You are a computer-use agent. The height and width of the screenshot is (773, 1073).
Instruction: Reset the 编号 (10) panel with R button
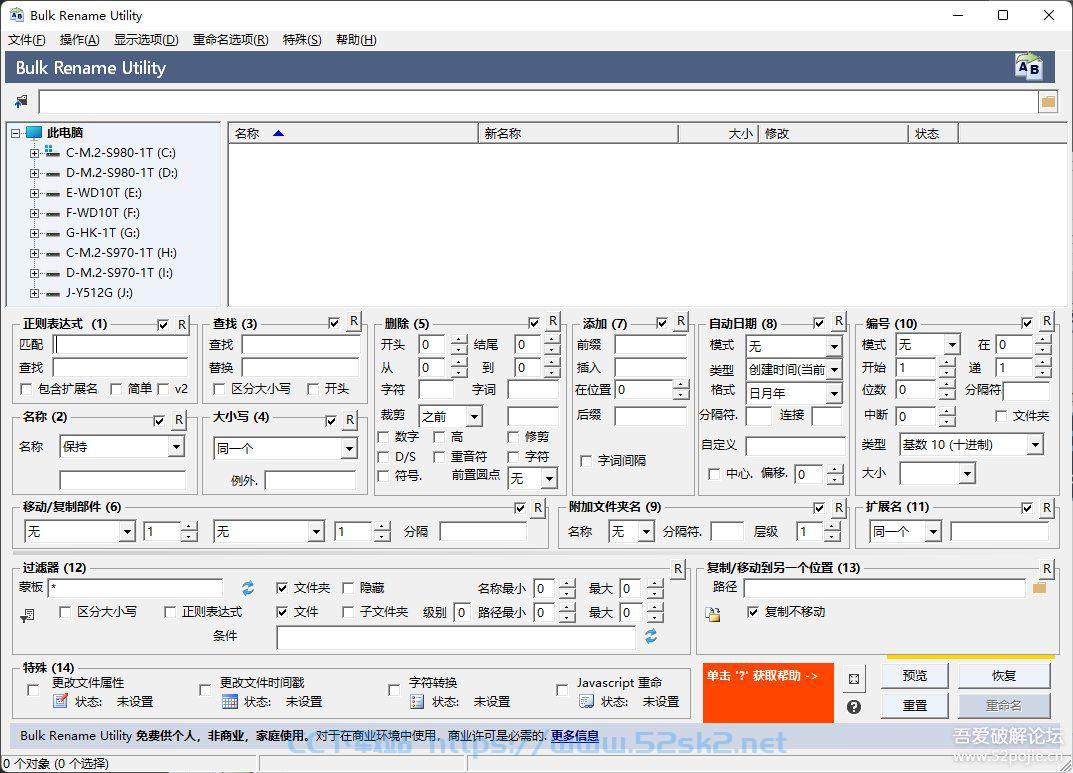tap(1046, 322)
